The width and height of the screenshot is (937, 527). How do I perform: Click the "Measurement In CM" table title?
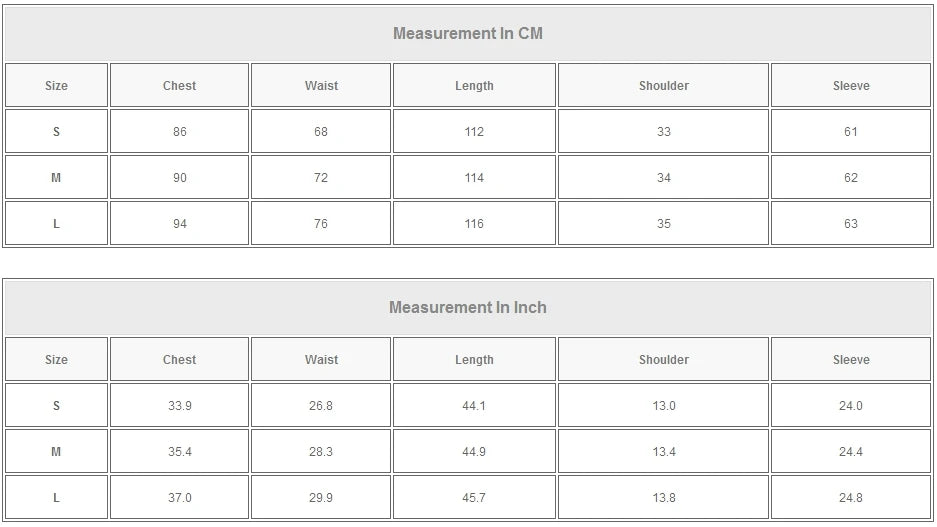(467, 33)
